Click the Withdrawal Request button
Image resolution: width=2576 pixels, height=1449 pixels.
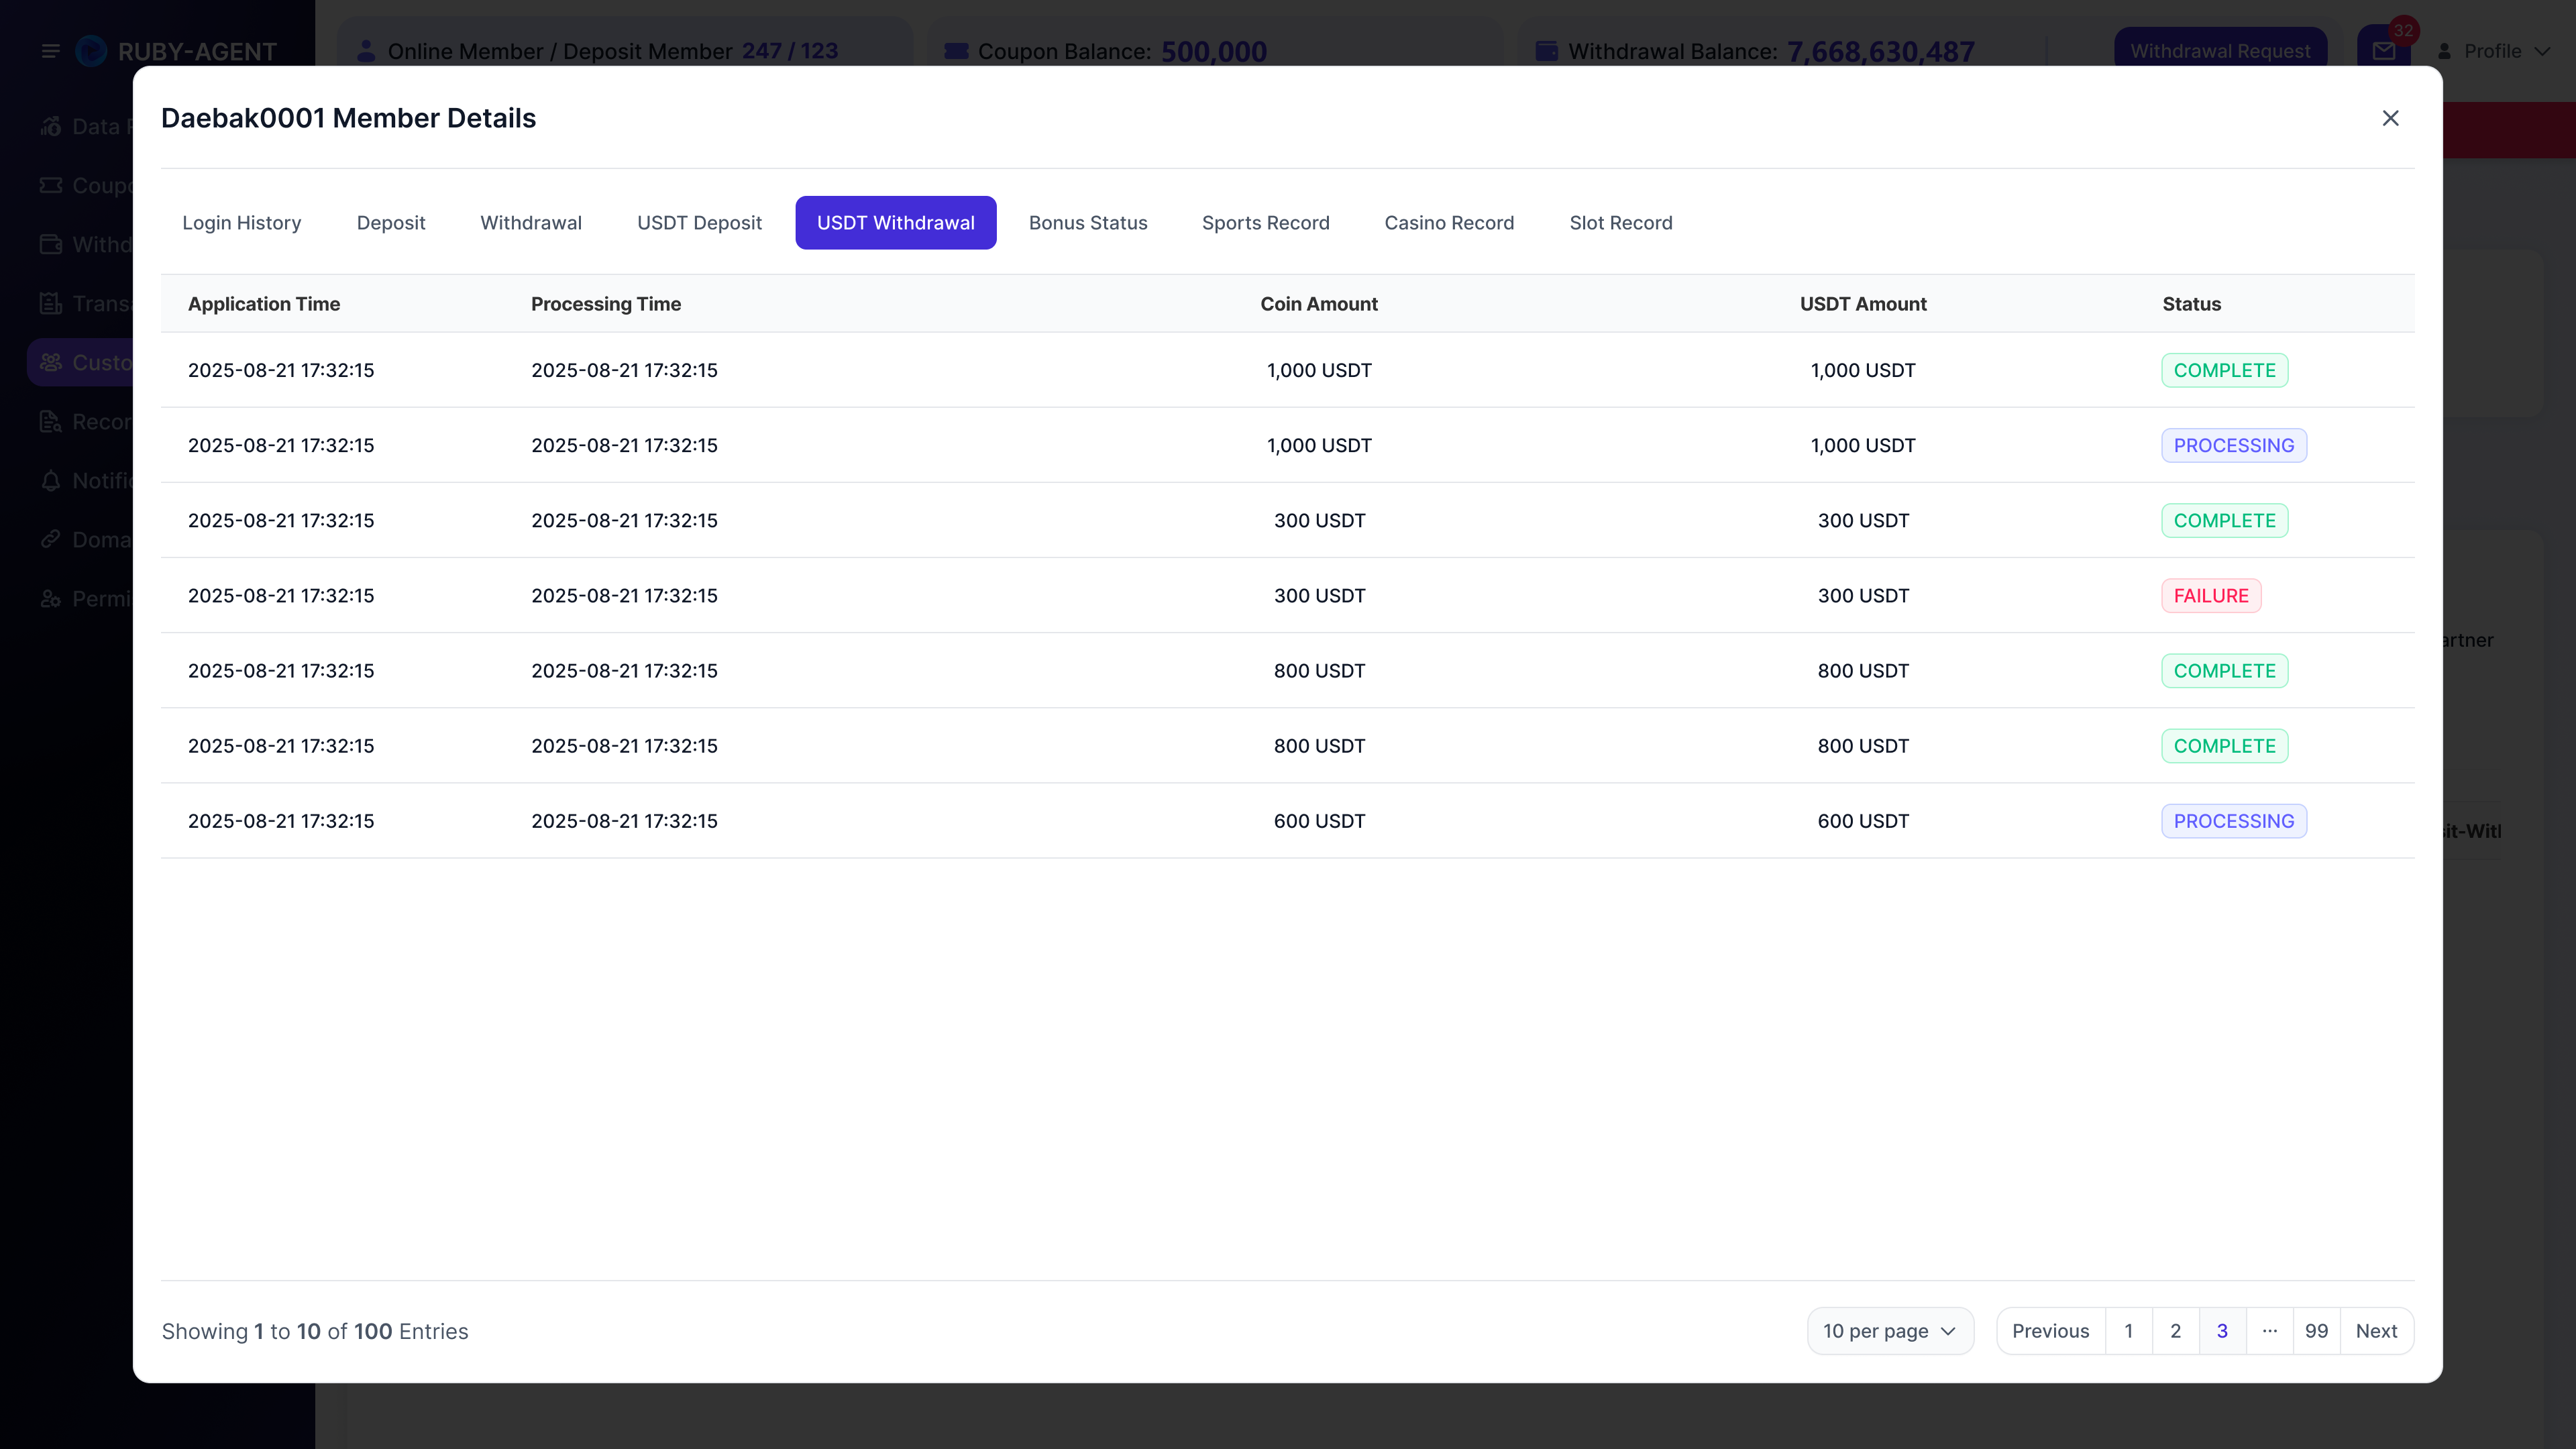(2220, 51)
